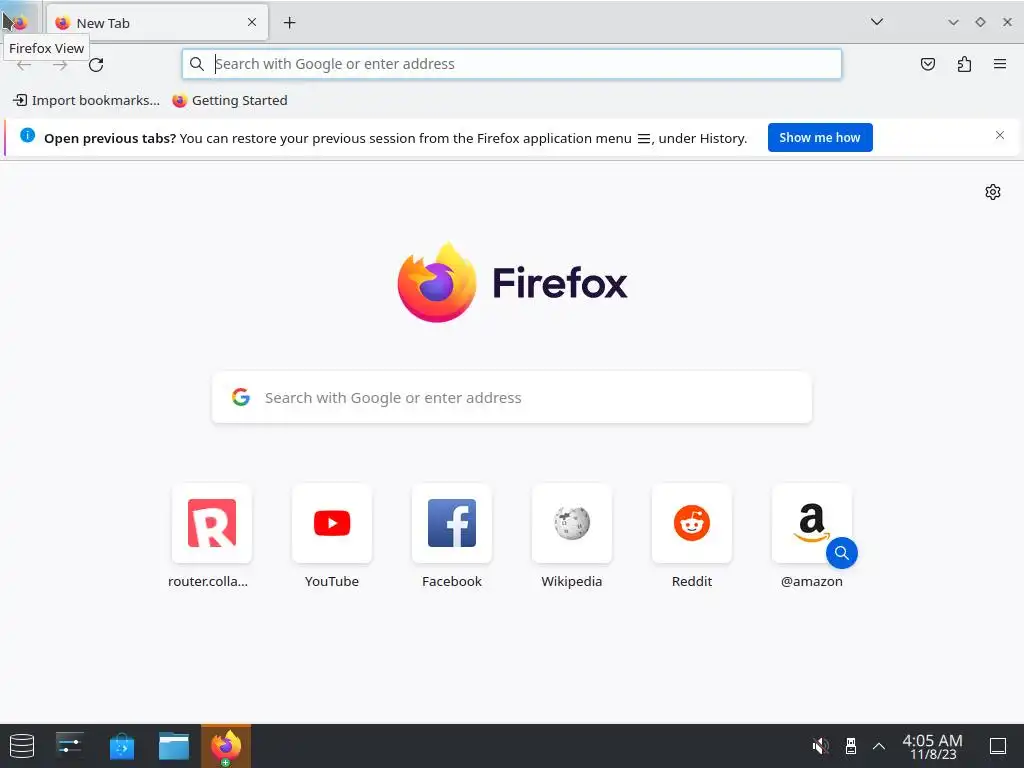The image size is (1024, 768).
Task: Open file manager from taskbar
Action: pos(174,746)
